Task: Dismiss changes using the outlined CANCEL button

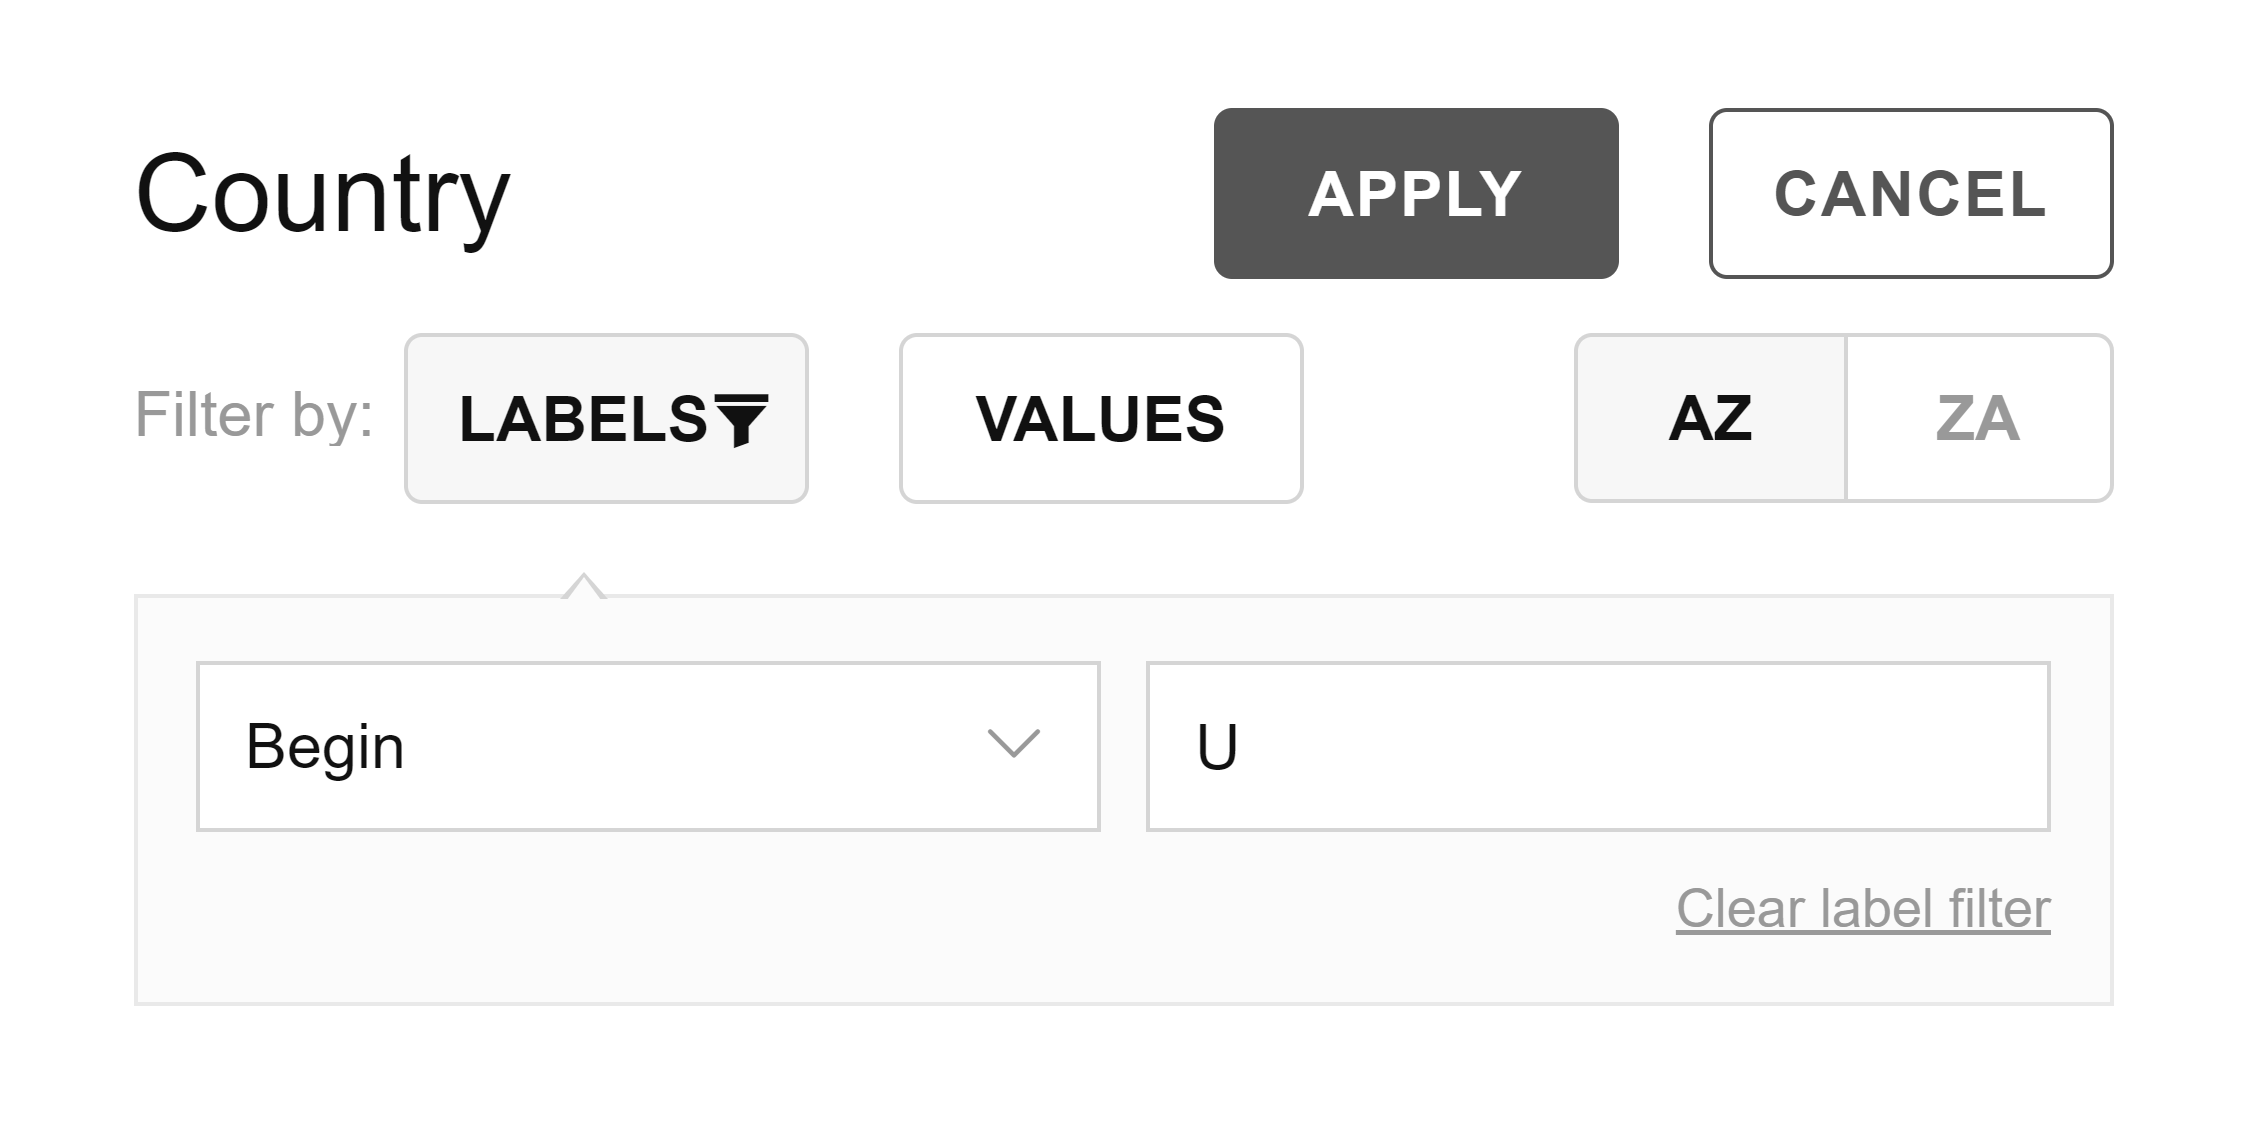Action: point(1911,193)
